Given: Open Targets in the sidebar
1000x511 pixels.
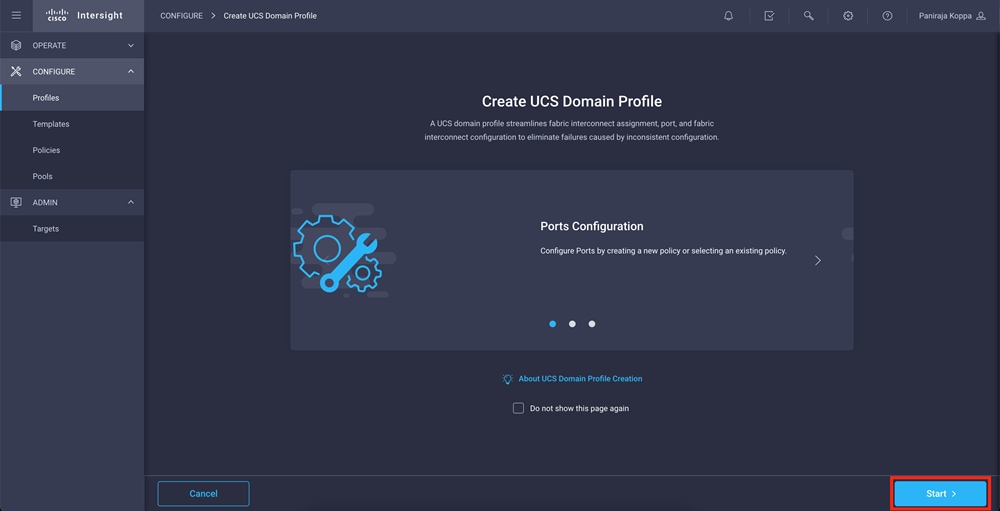Looking at the screenshot, I should (x=72, y=228).
